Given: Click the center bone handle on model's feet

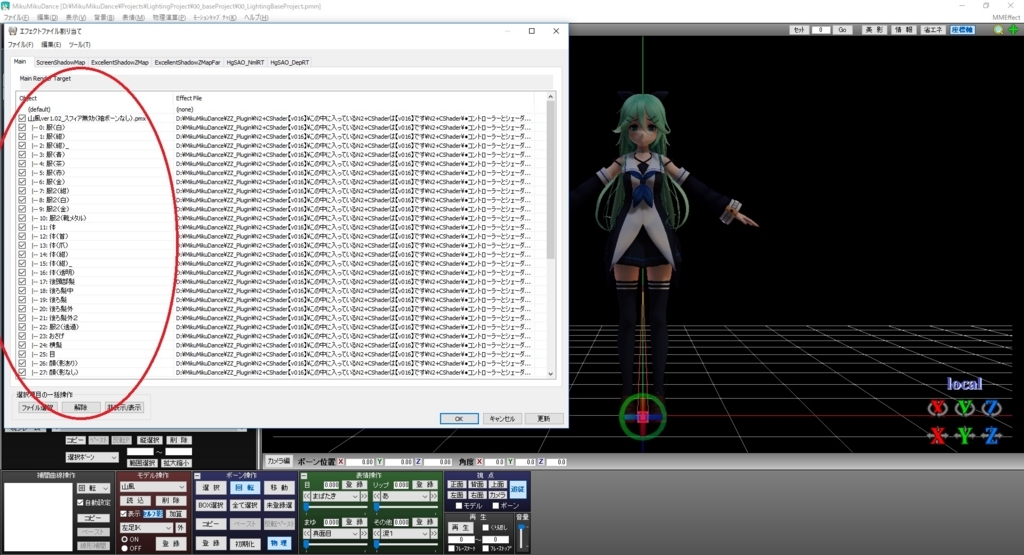Looking at the screenshot, I should (643, 417).
